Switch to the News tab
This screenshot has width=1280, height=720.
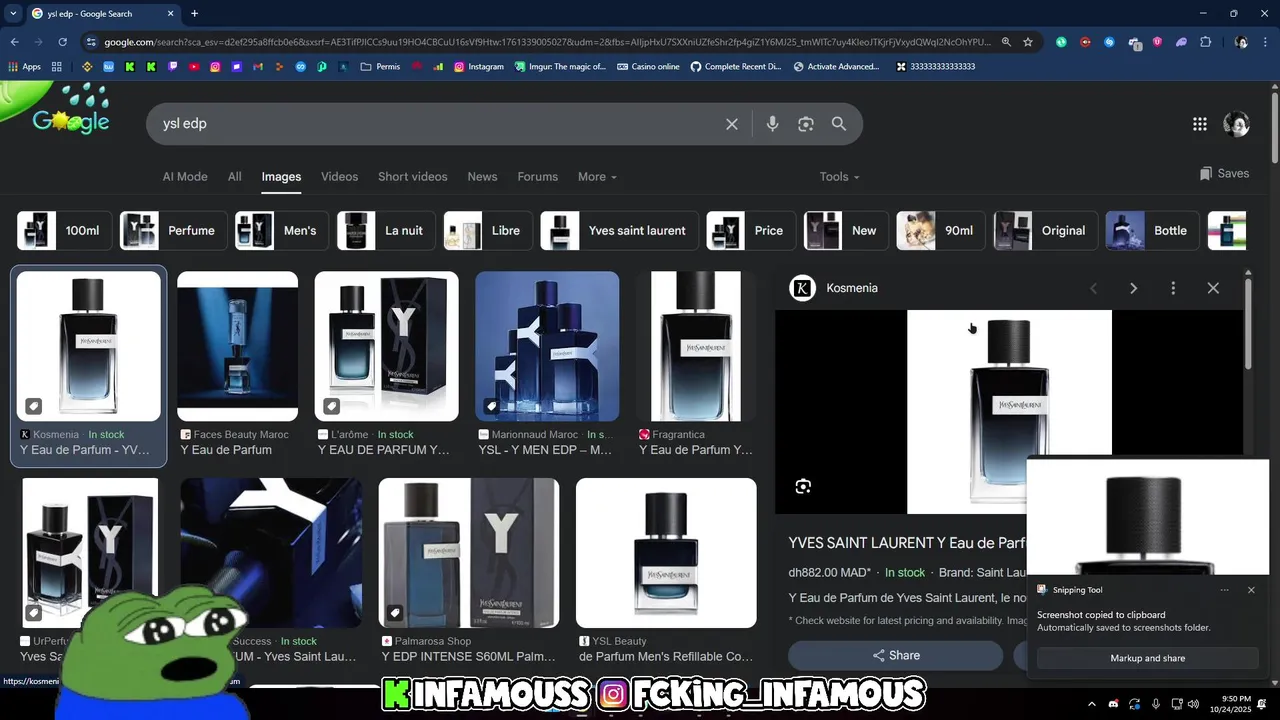click(482, 176)
